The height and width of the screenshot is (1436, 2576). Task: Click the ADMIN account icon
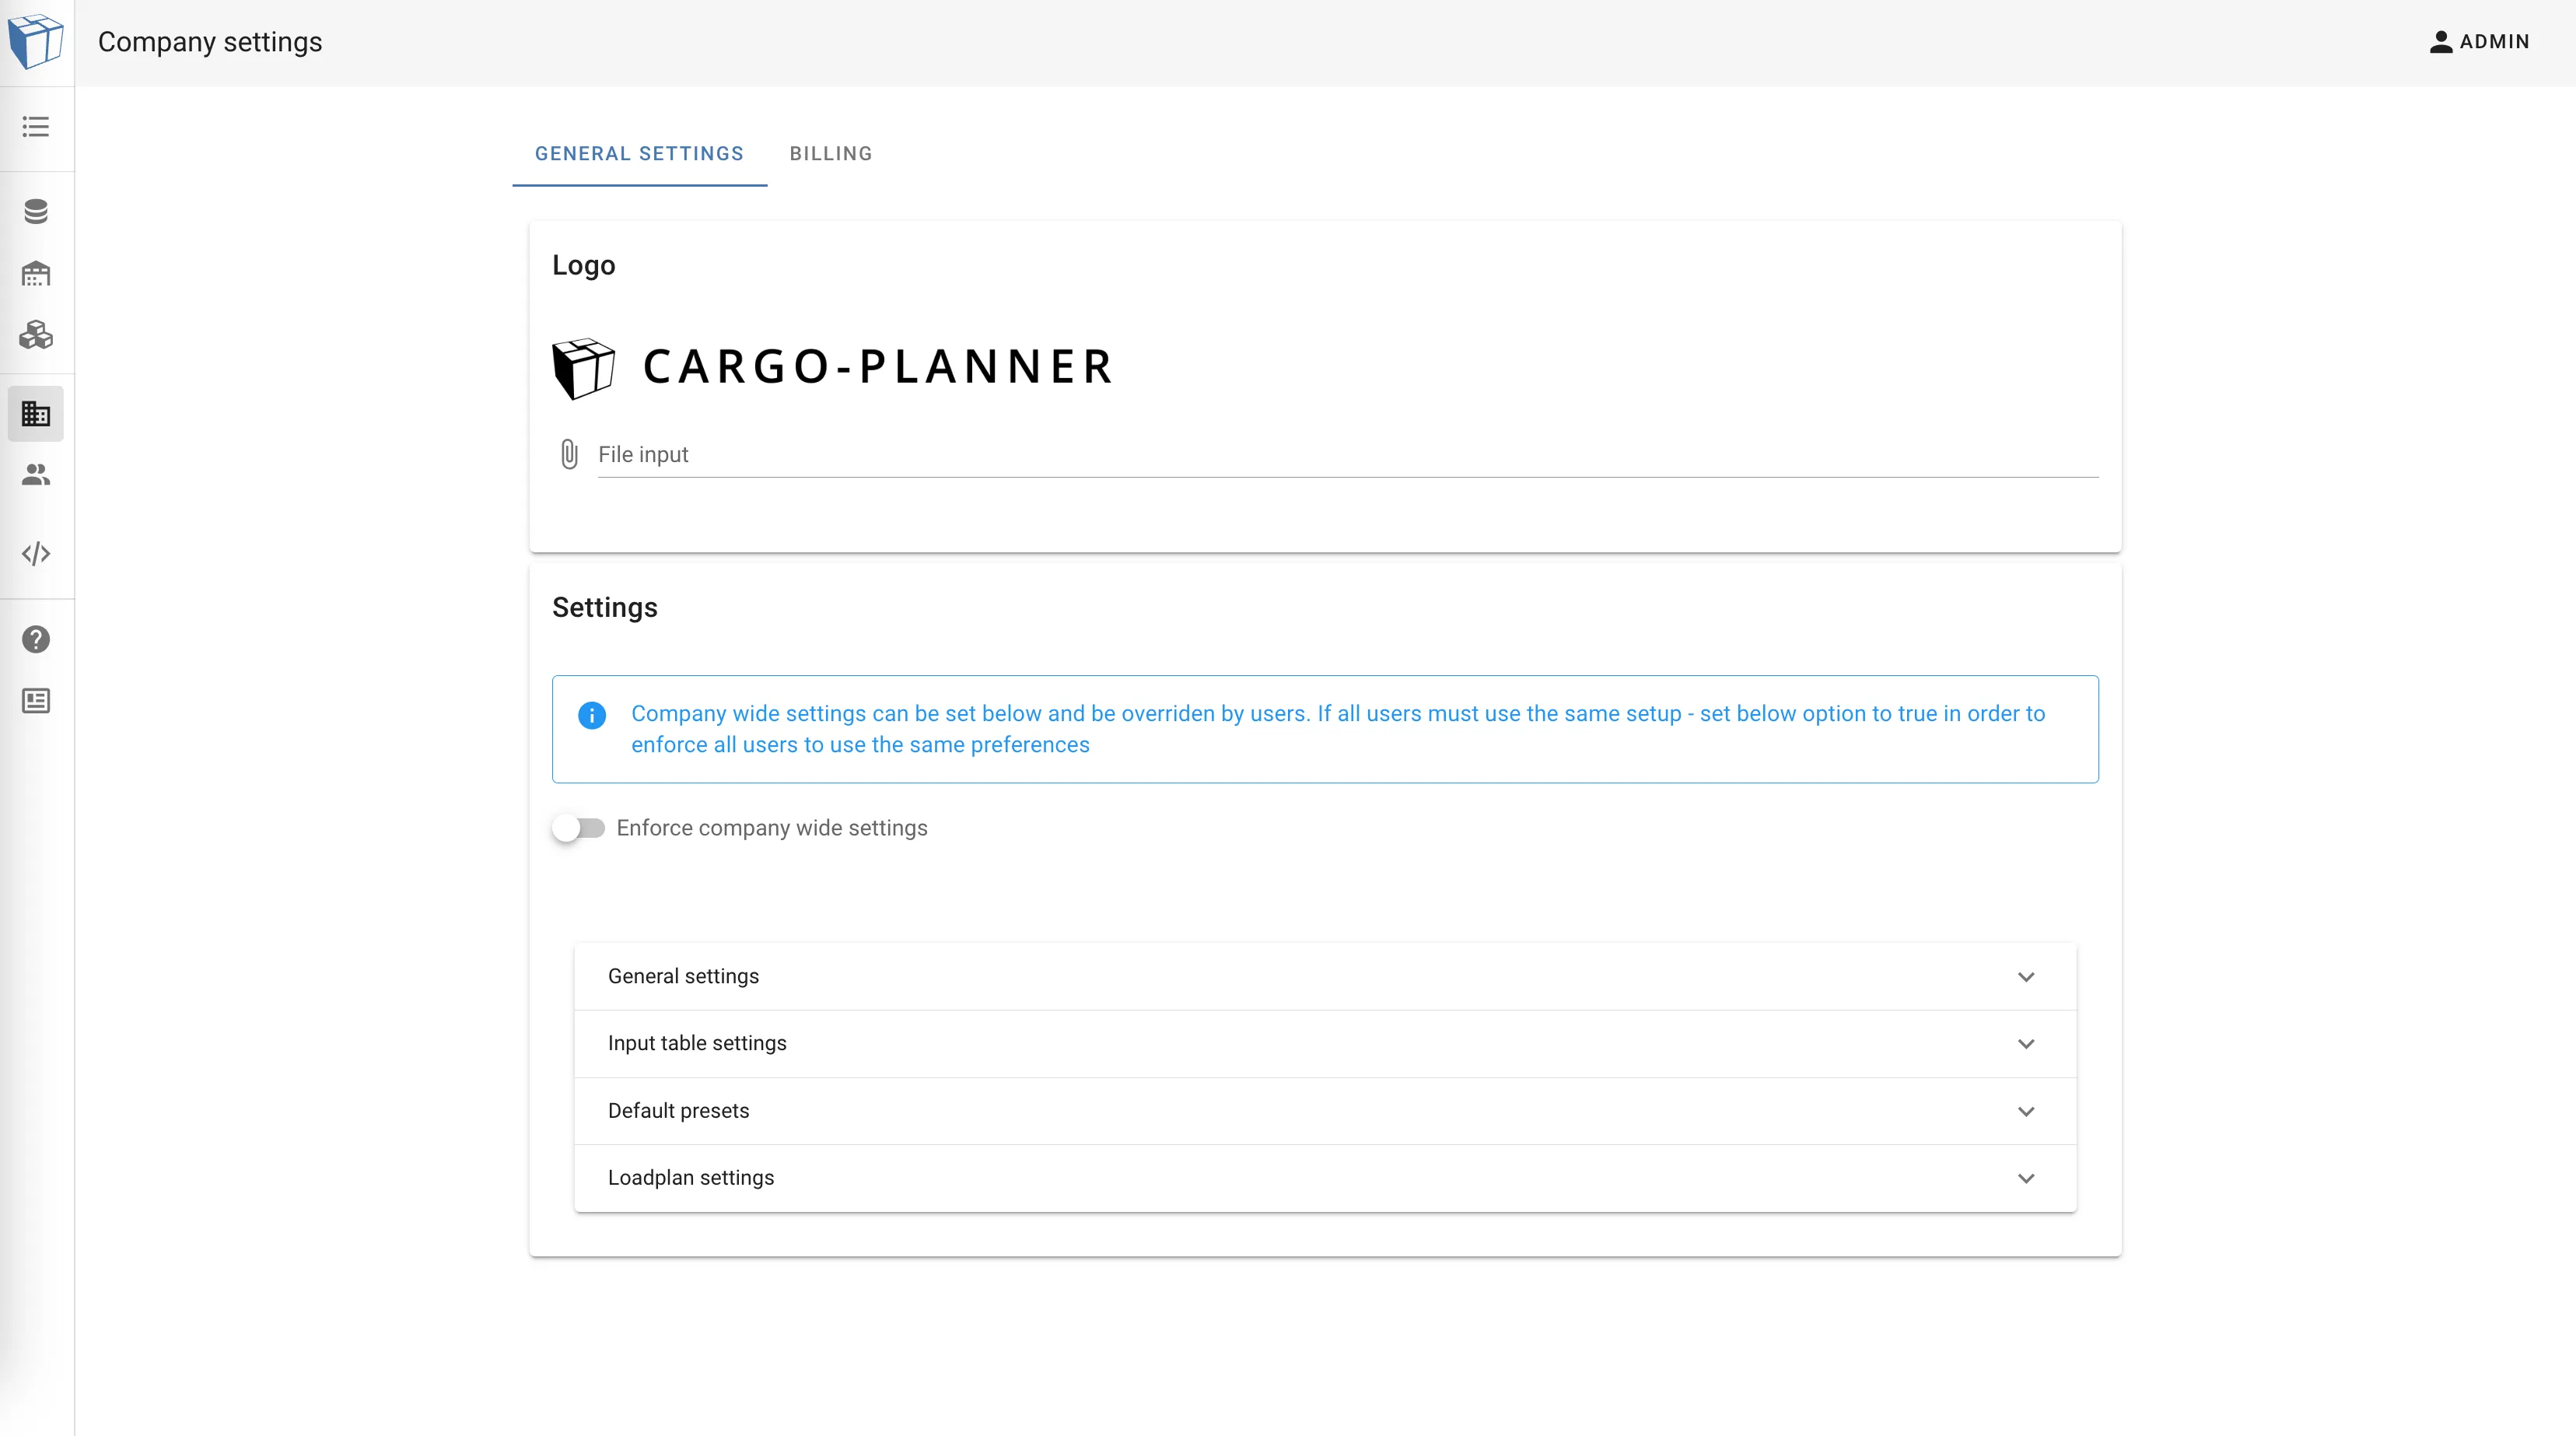(2442, 41)
